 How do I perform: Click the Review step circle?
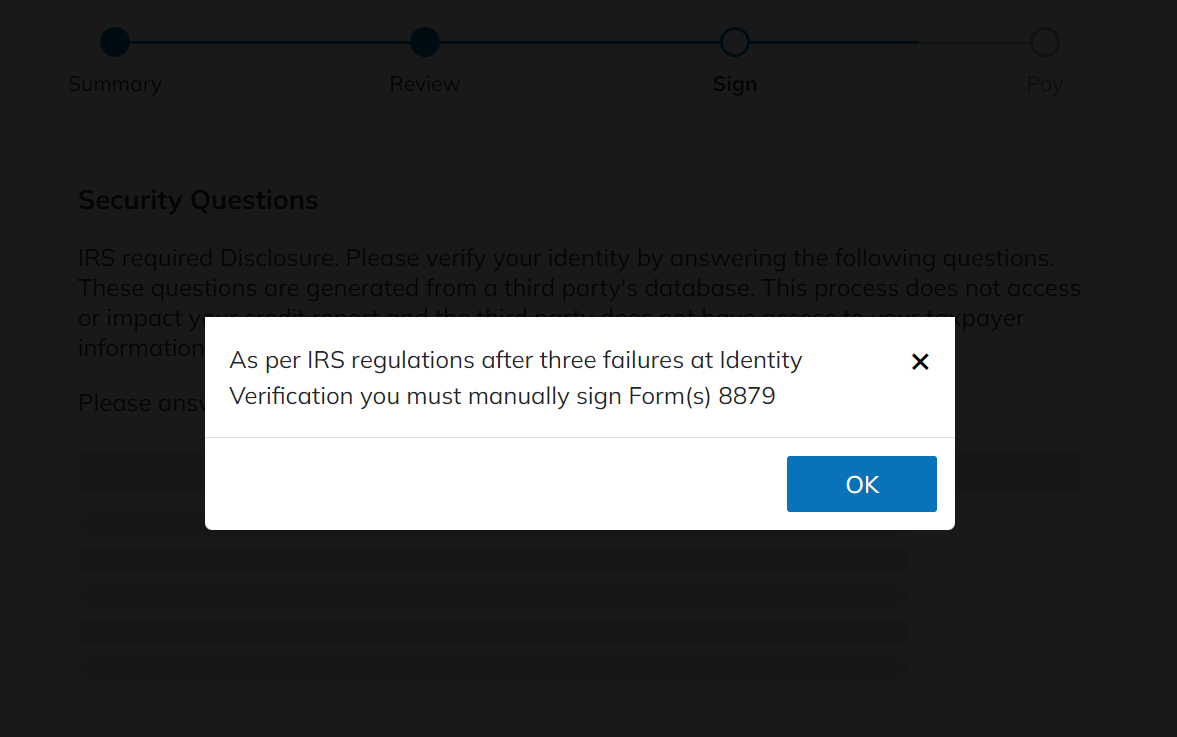tap(425, 42)
